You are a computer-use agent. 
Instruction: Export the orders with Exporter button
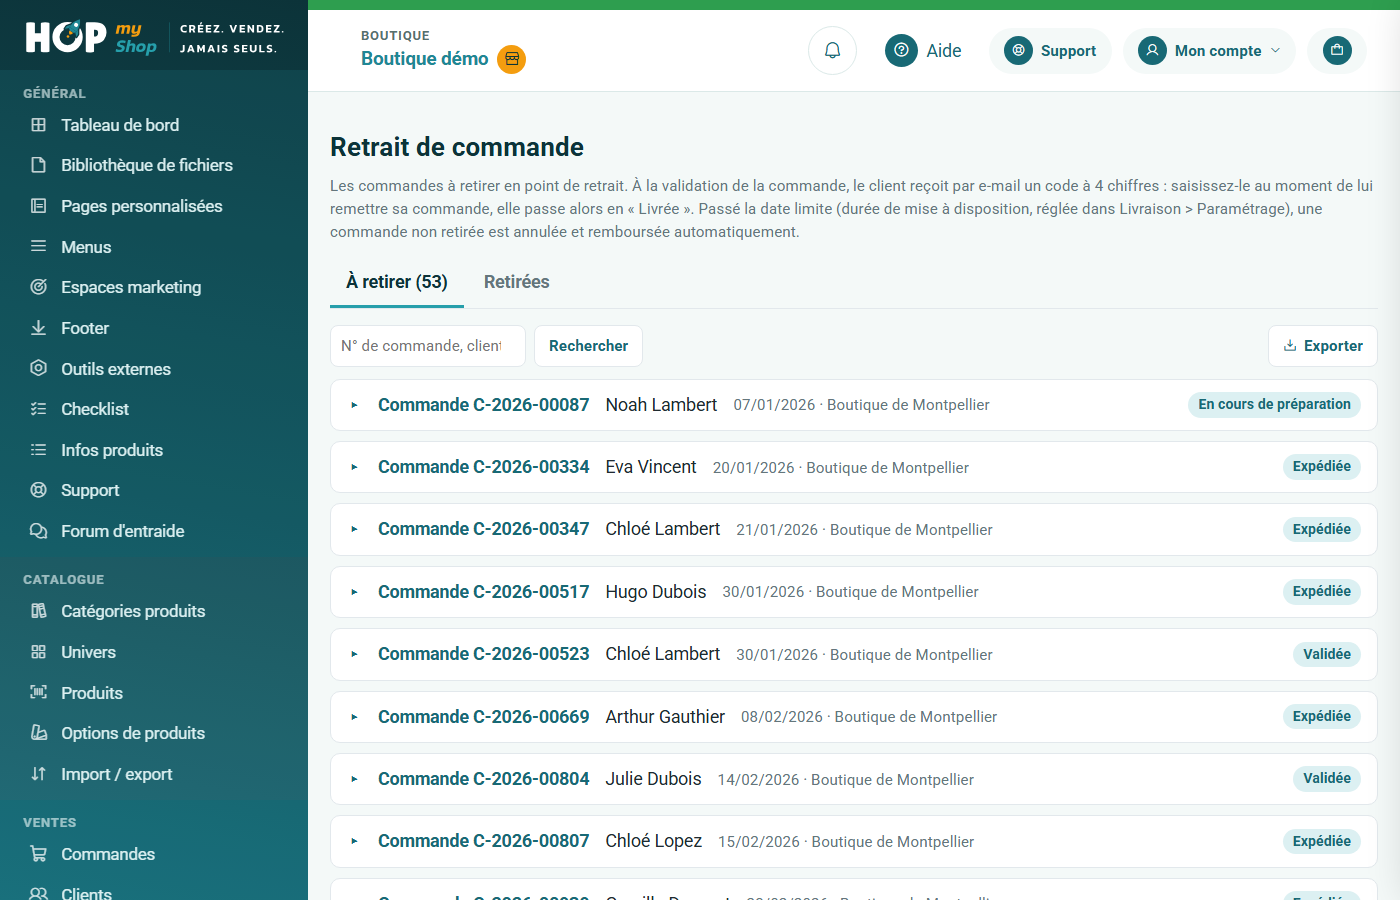(x=1323, y=346)
